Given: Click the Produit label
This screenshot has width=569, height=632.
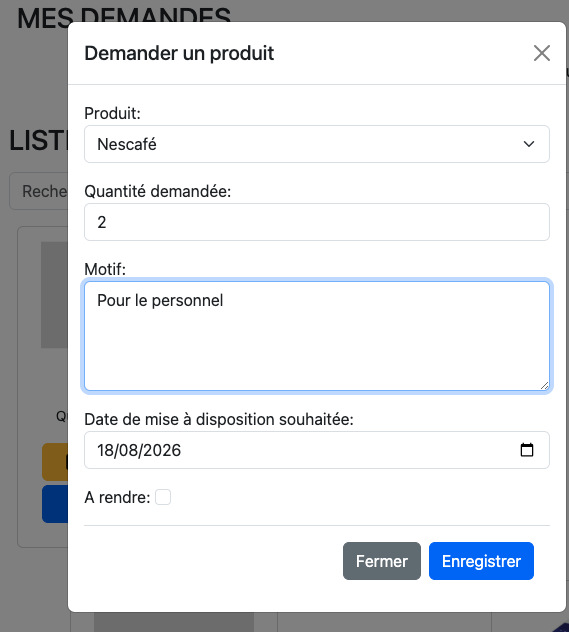Looking at the screenshot, I should (x=112, y=113).
